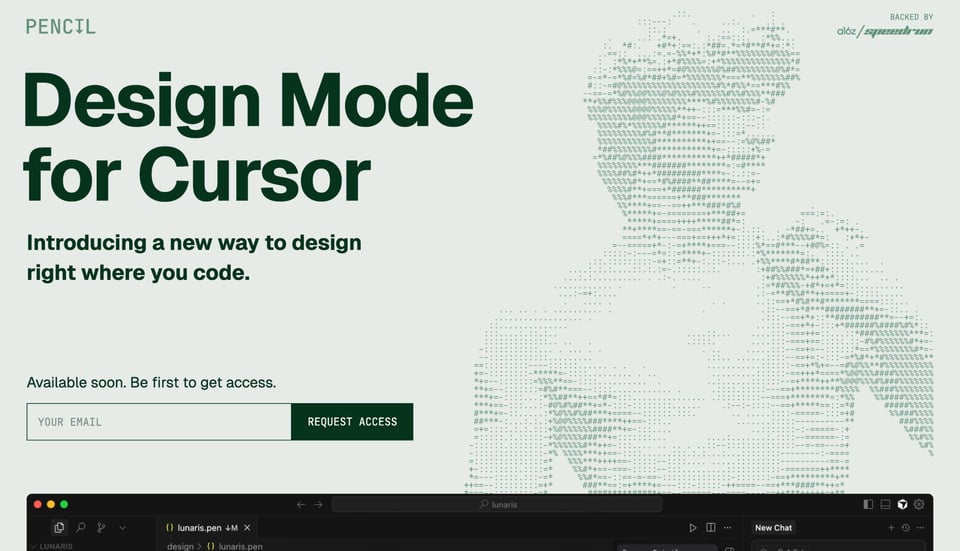The image size is (960, 551).
Task: Open the Search magnifier in activity bar
Action: pyautogui.click(x=81, y=527)
